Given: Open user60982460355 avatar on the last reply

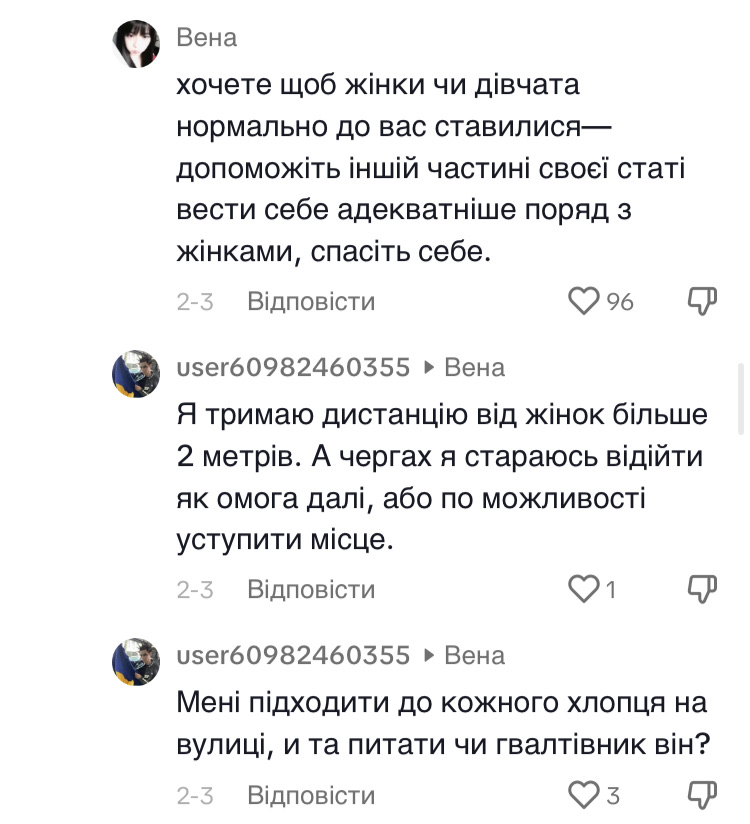Looking at the screenshot, I should click(x=137, y=662).
